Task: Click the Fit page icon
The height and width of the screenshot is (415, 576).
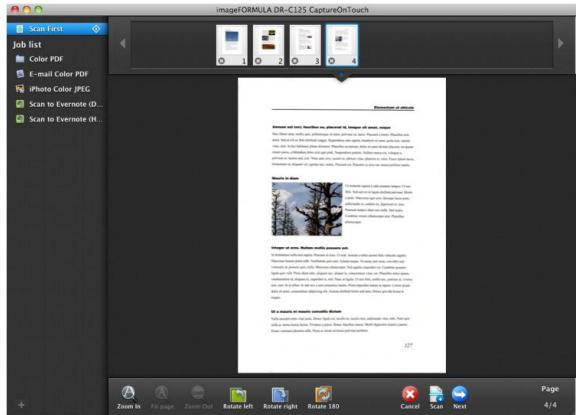Action: click(x=162, y=393)
